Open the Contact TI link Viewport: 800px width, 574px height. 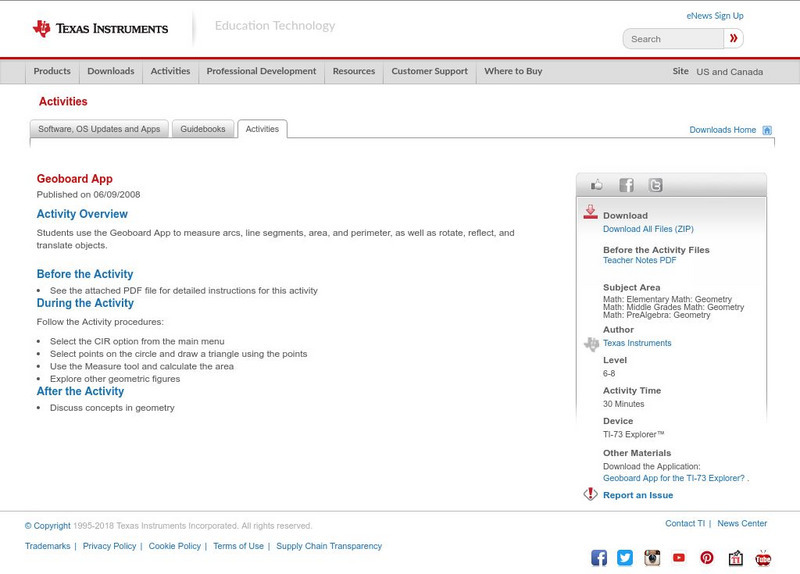[x=685, y=523]
